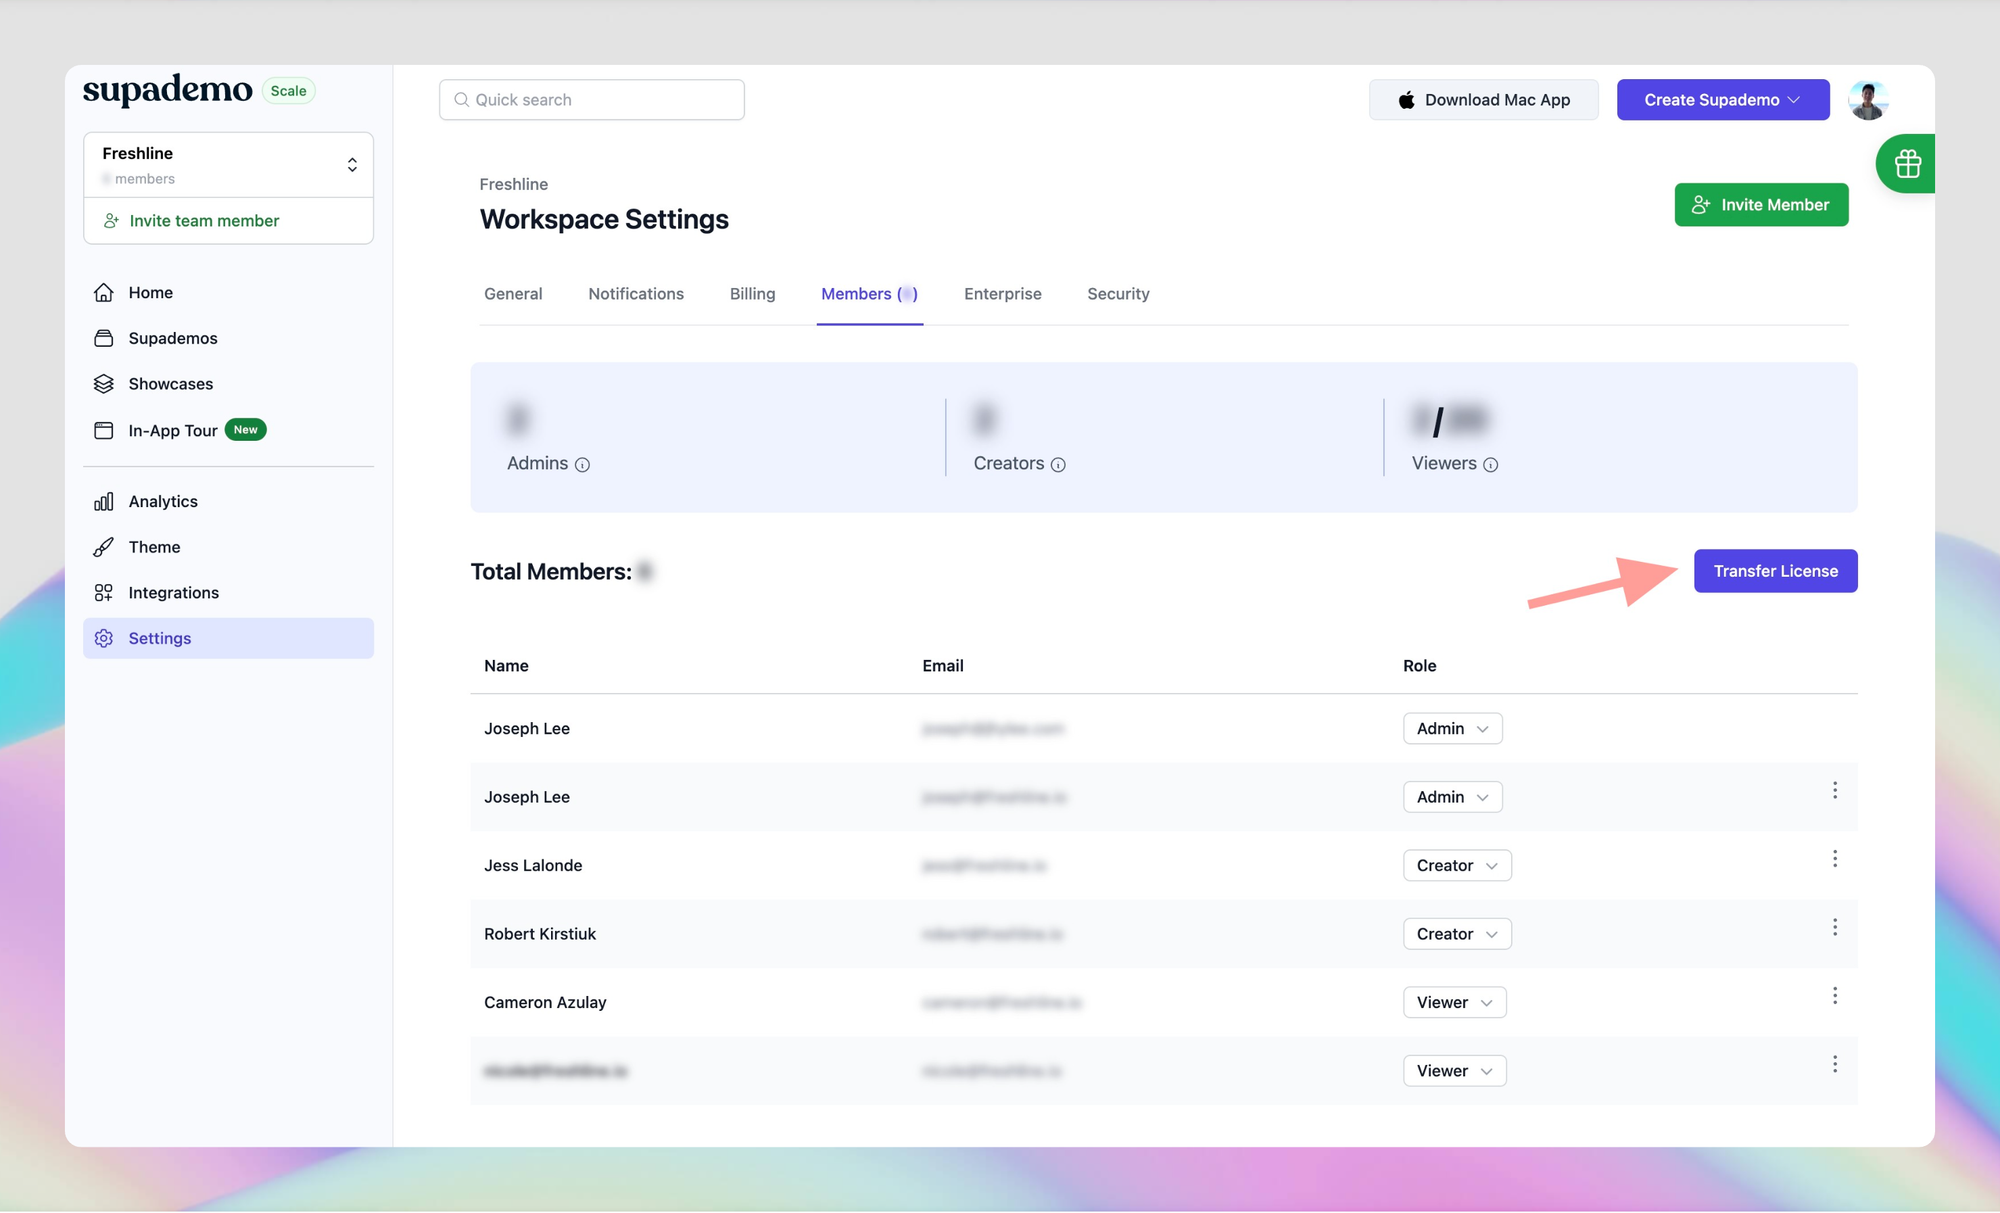Change Jess Lalonde's Creator role dropdown
Screen dimensions: 2000x1213
(x=1457, y=866)
